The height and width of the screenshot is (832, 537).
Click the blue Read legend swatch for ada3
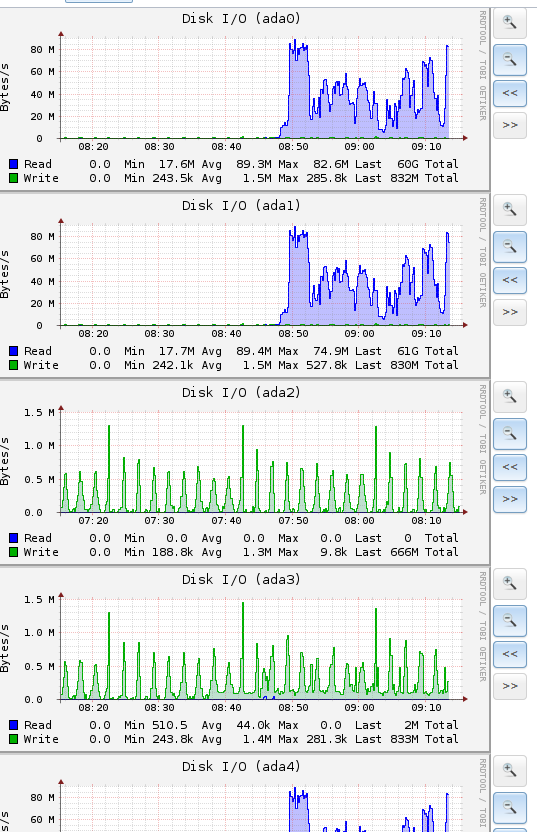click(x=13, y=724)
